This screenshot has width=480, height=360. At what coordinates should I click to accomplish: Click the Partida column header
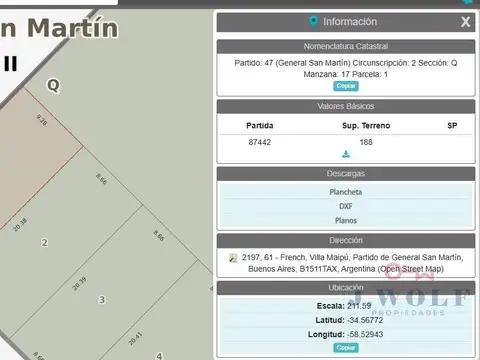[x=260, y=126]
